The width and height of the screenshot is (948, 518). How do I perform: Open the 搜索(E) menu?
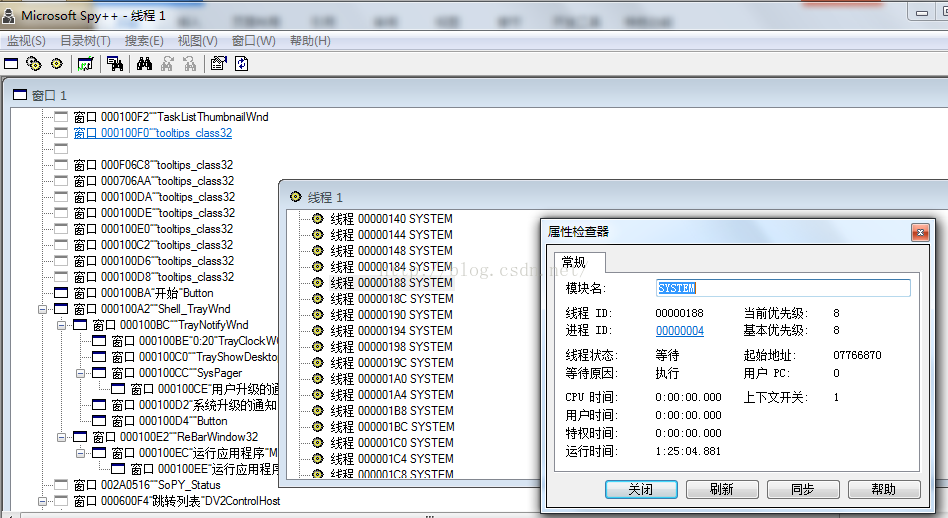click(144, 40)
